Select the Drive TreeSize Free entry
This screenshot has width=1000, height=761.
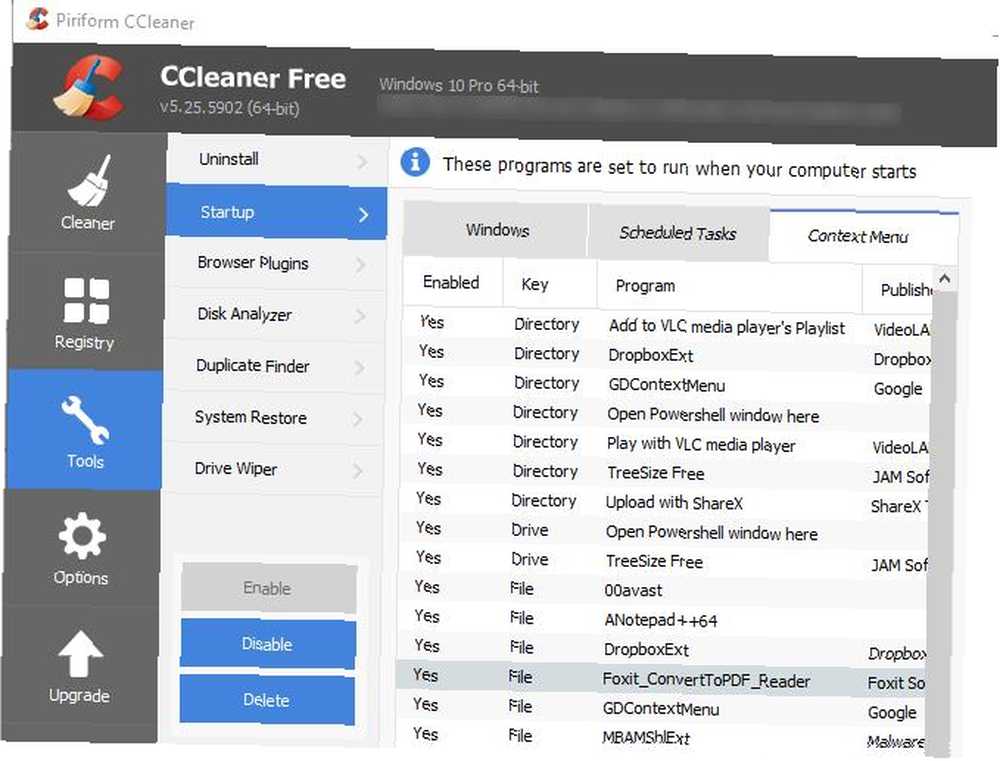661,561
